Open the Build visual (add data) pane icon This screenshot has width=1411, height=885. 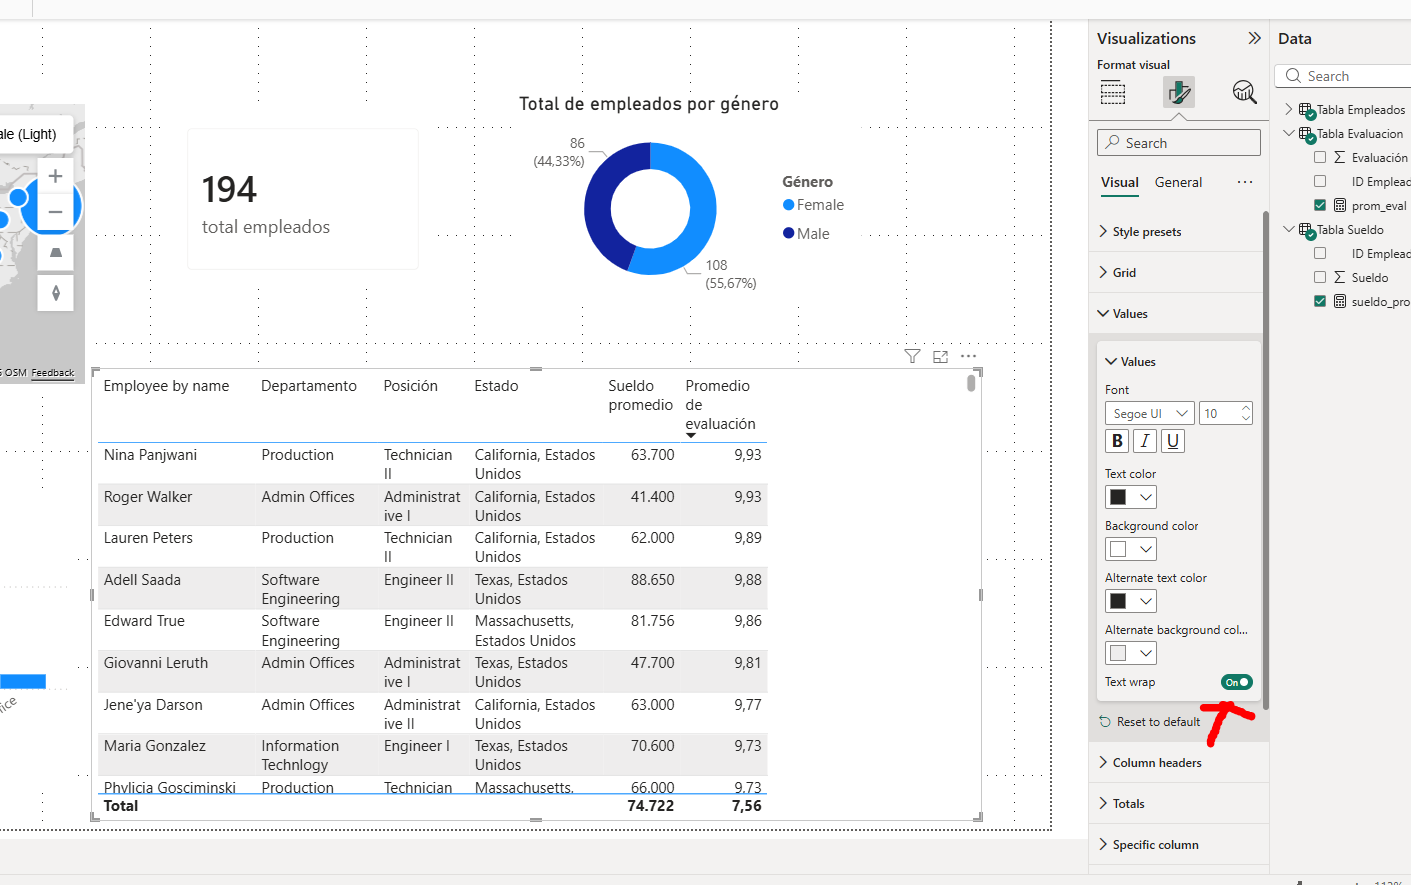click(x=1113, y=93)
